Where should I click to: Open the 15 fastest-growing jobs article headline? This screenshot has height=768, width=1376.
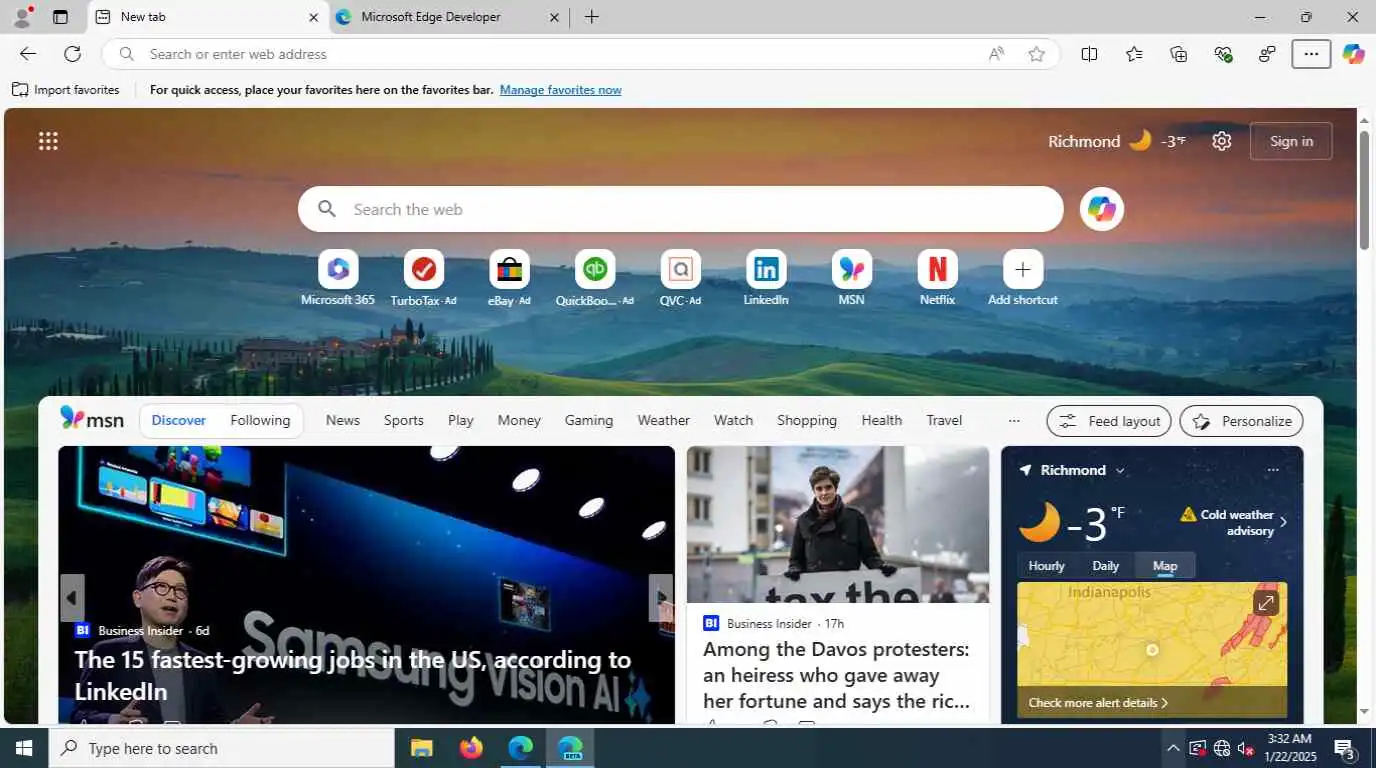tap(352, 675)
